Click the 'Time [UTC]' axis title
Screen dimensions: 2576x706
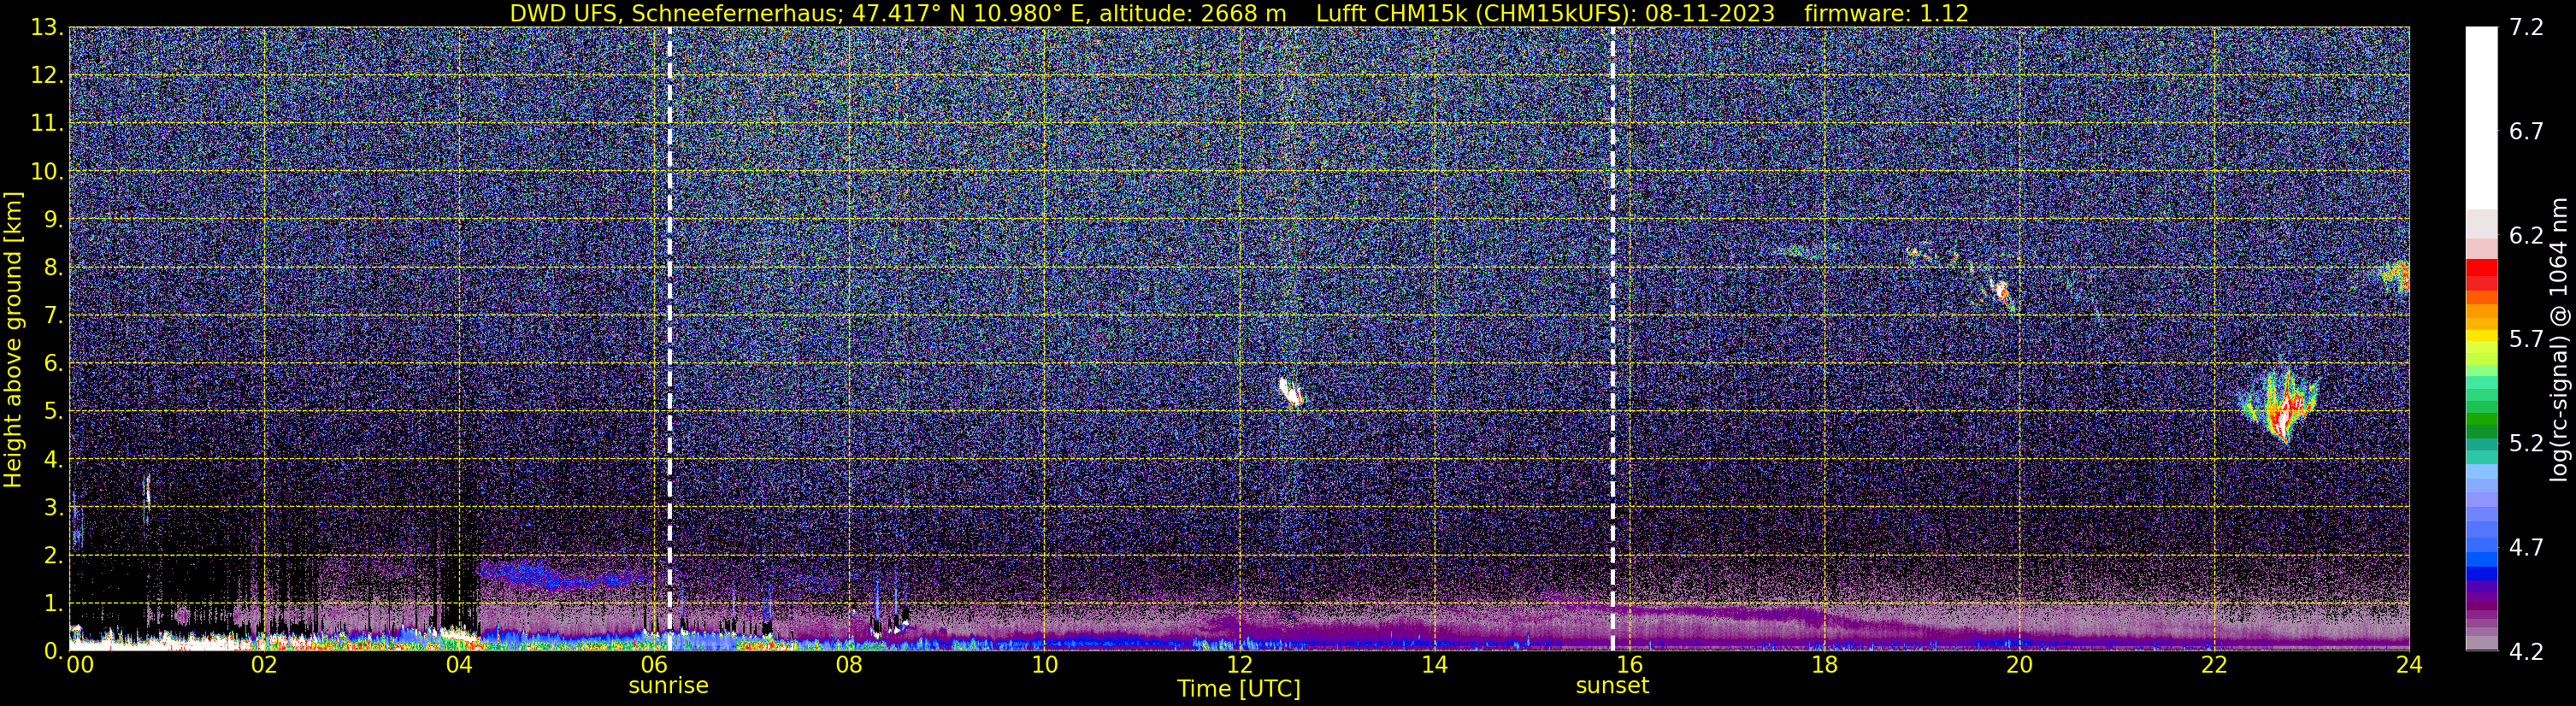pyautogui.click(x=1239, y=689)
